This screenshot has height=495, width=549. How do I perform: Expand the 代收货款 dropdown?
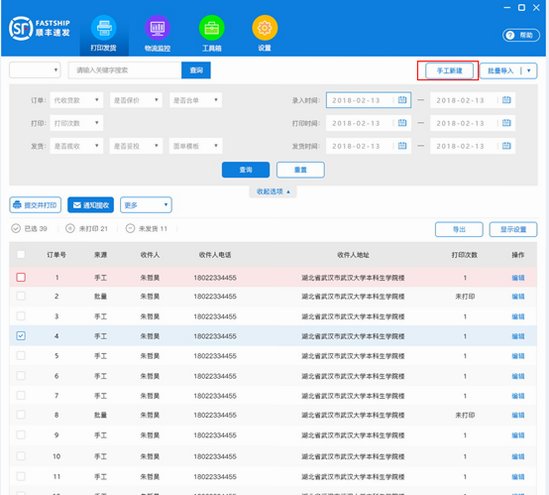(76, 100)
